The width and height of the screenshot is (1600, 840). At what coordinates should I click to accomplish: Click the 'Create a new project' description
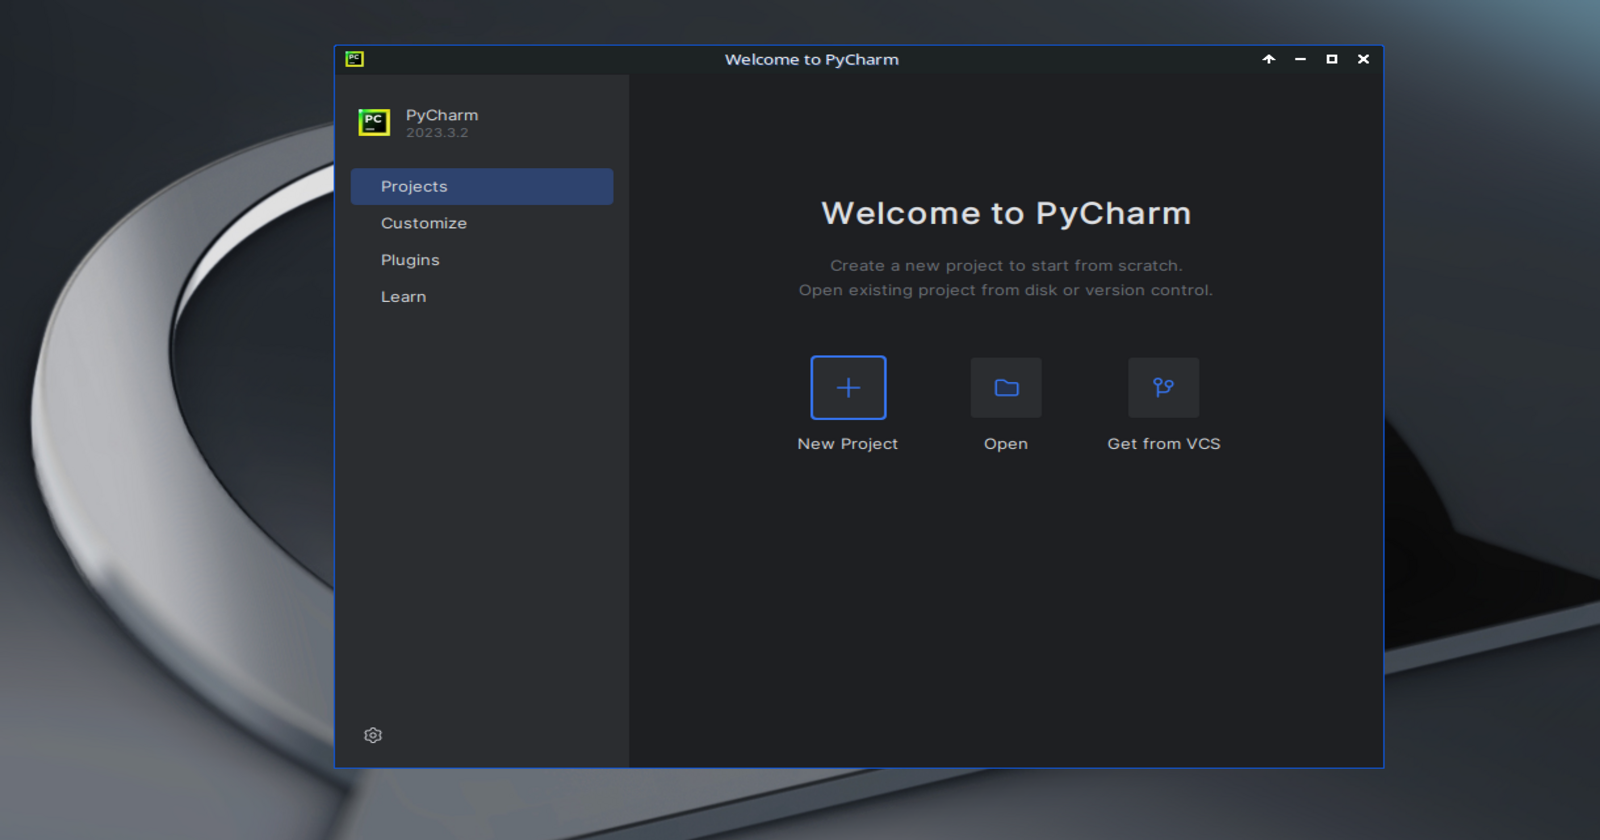pyautogui.click(x=1006, y=266)
